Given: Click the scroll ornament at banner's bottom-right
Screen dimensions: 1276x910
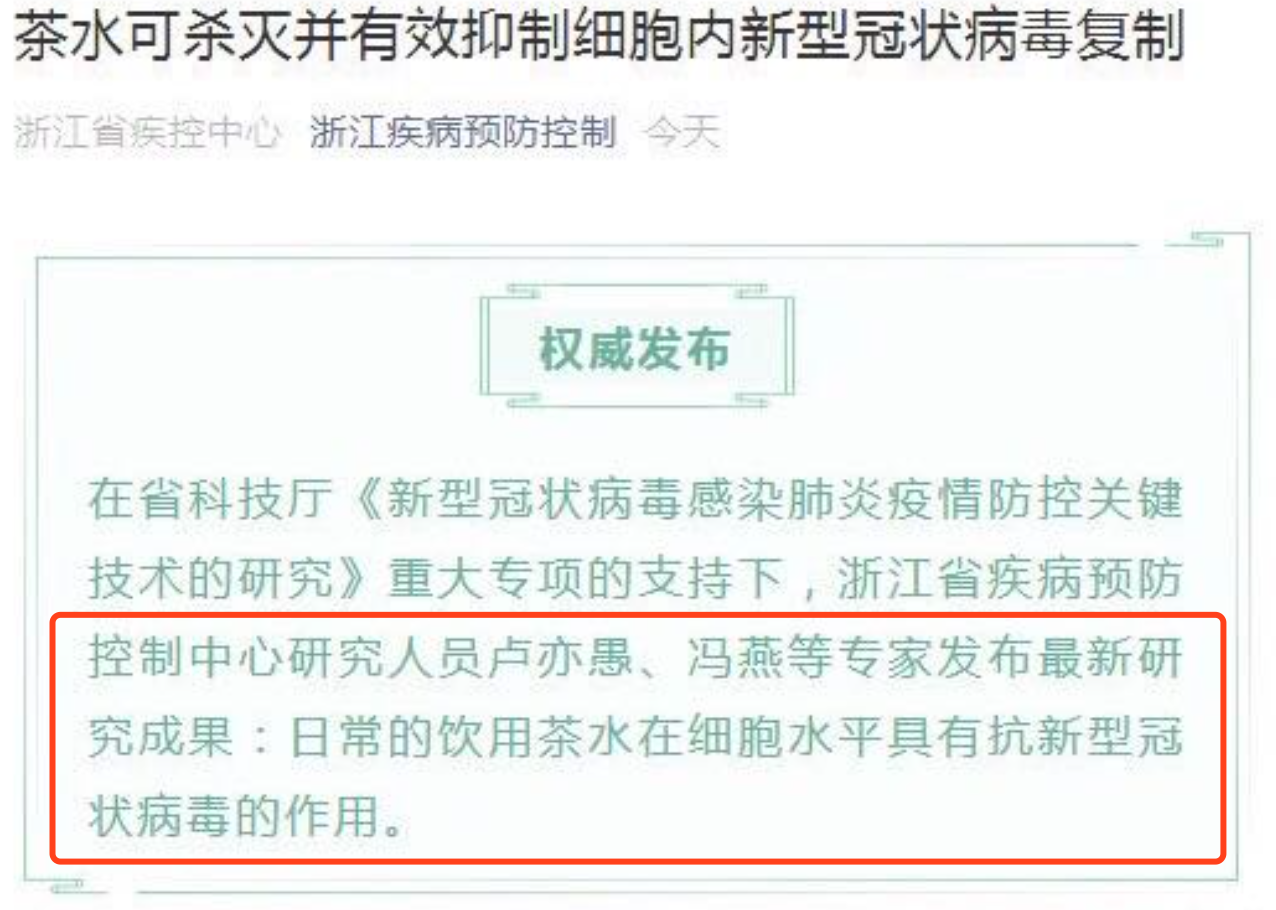Looking at the screenshot, I should pos(751,401).
